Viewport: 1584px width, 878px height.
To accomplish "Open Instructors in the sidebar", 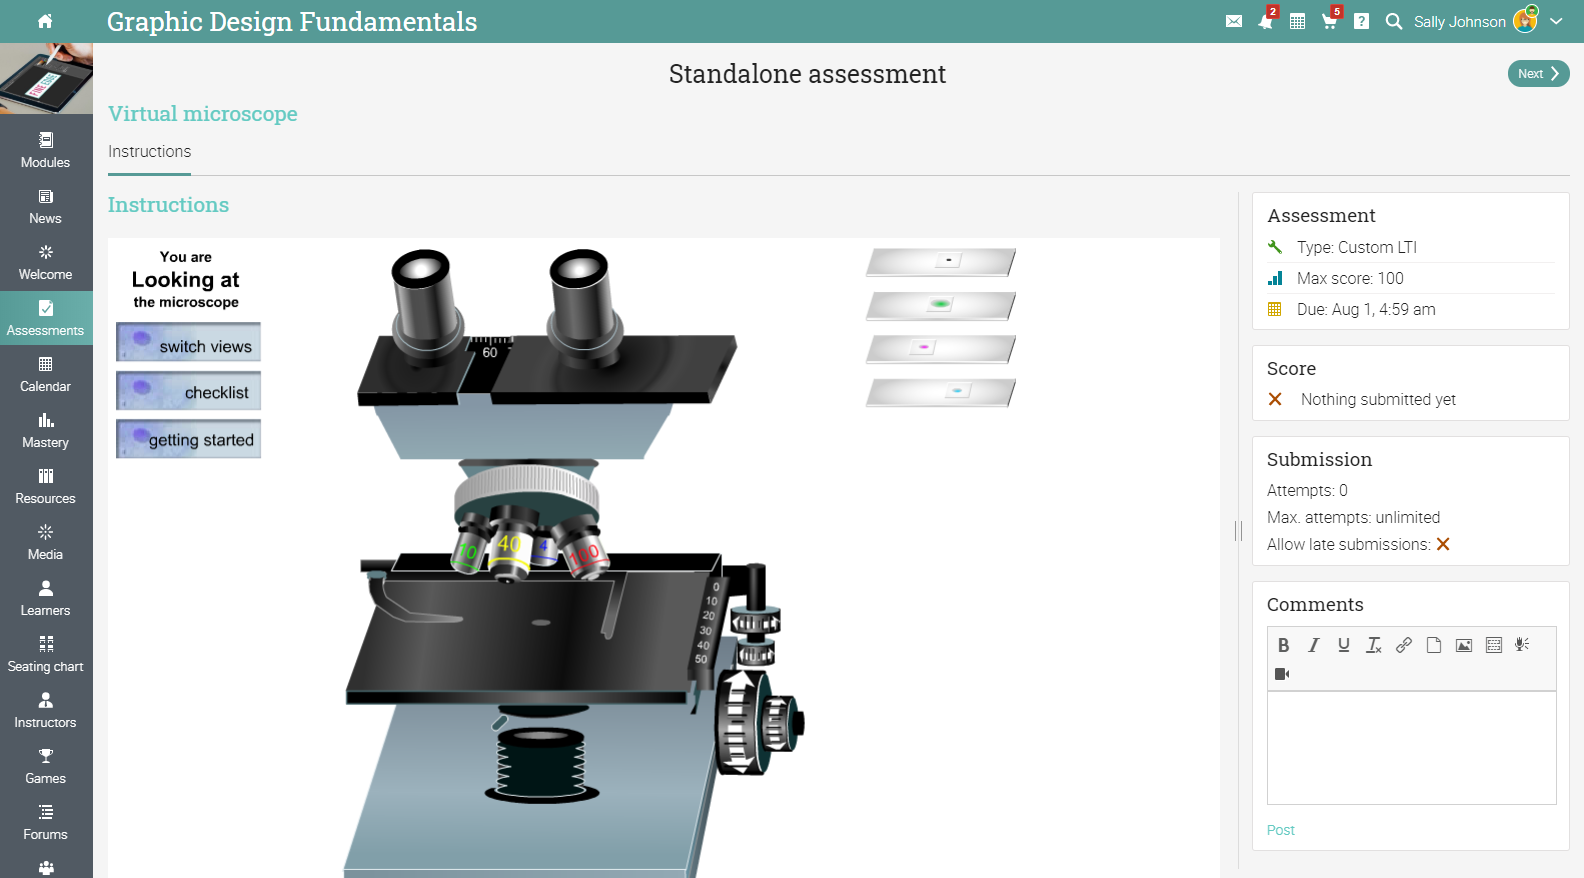I will 46,710.
